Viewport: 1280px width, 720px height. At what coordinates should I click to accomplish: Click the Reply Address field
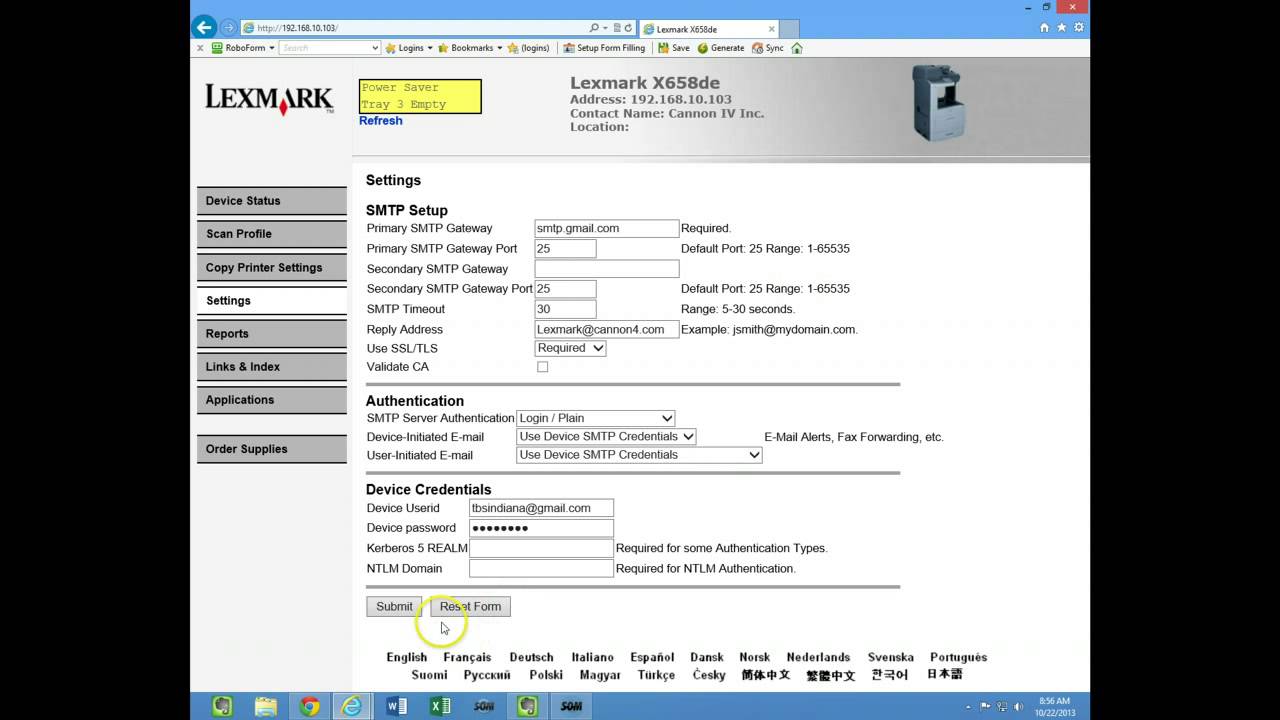click(607, 329)
